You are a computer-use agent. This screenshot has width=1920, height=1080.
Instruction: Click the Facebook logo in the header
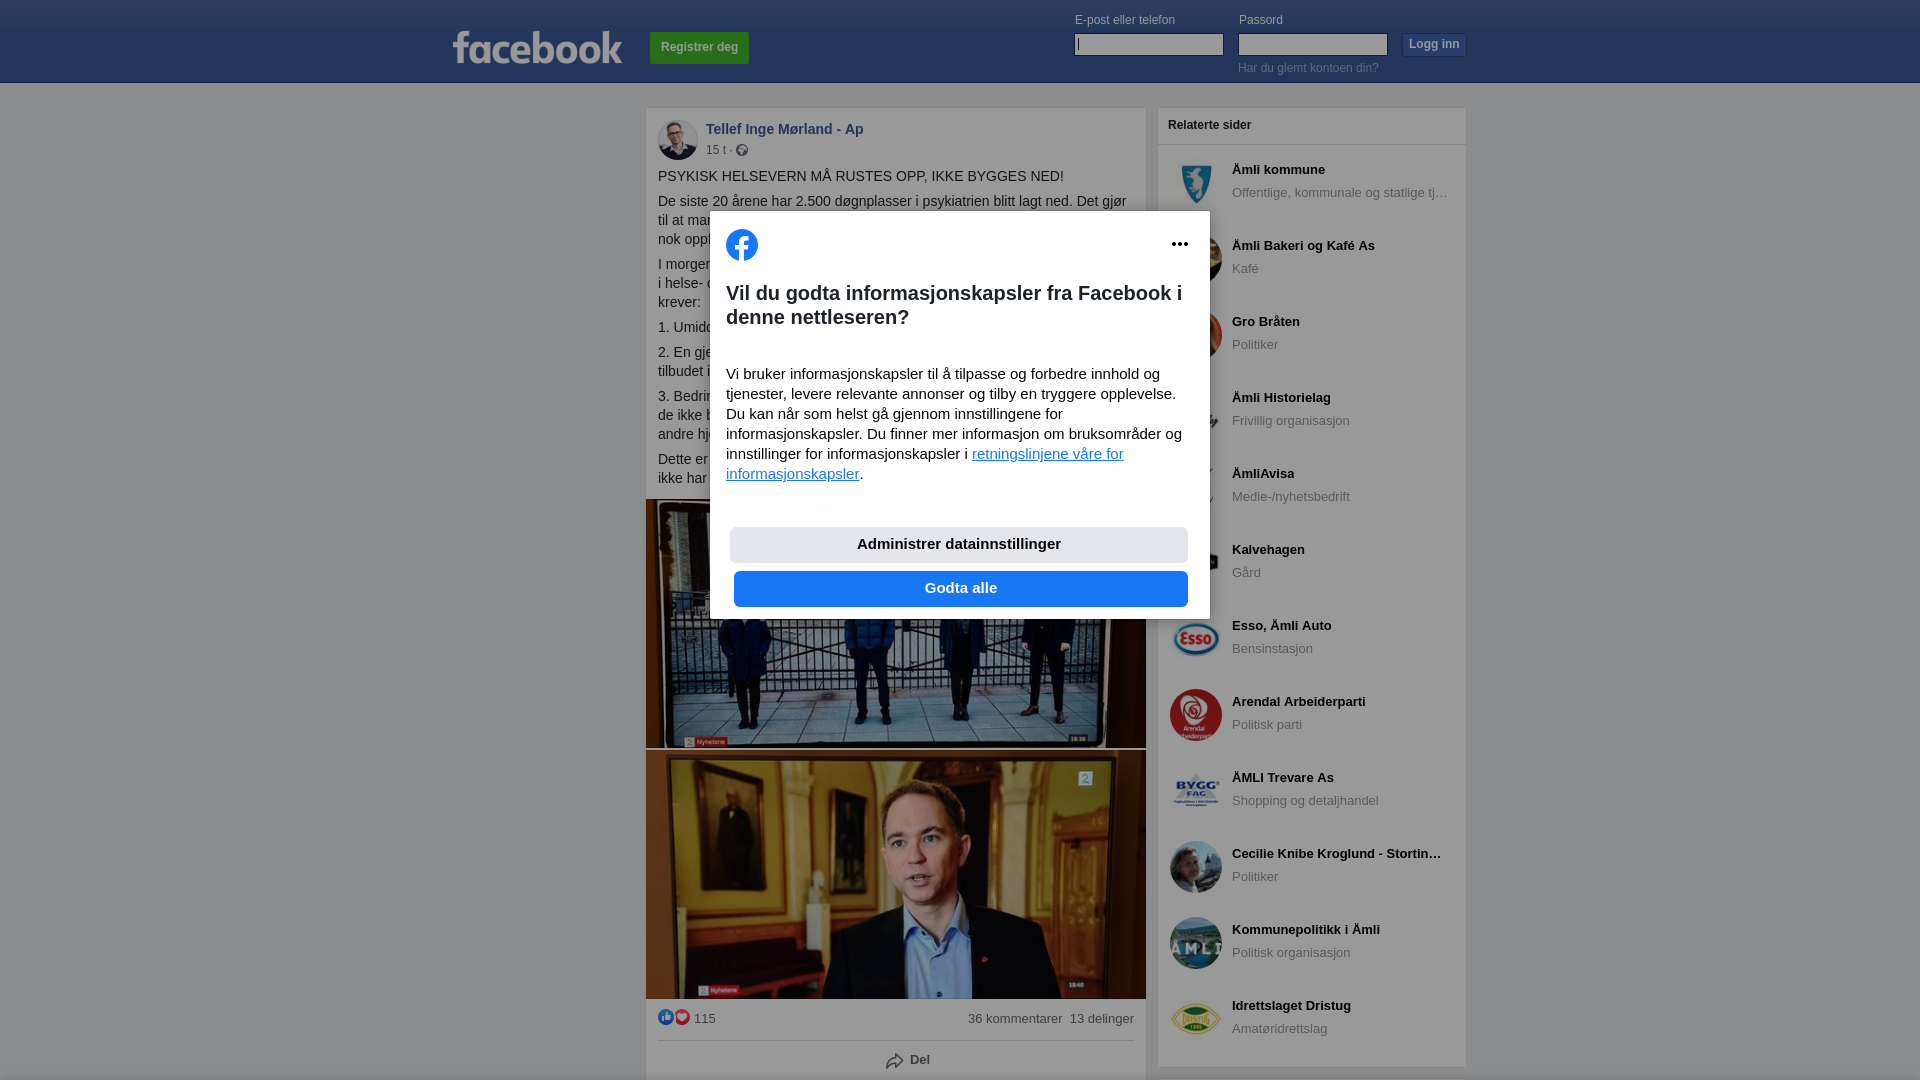[537, 47]
